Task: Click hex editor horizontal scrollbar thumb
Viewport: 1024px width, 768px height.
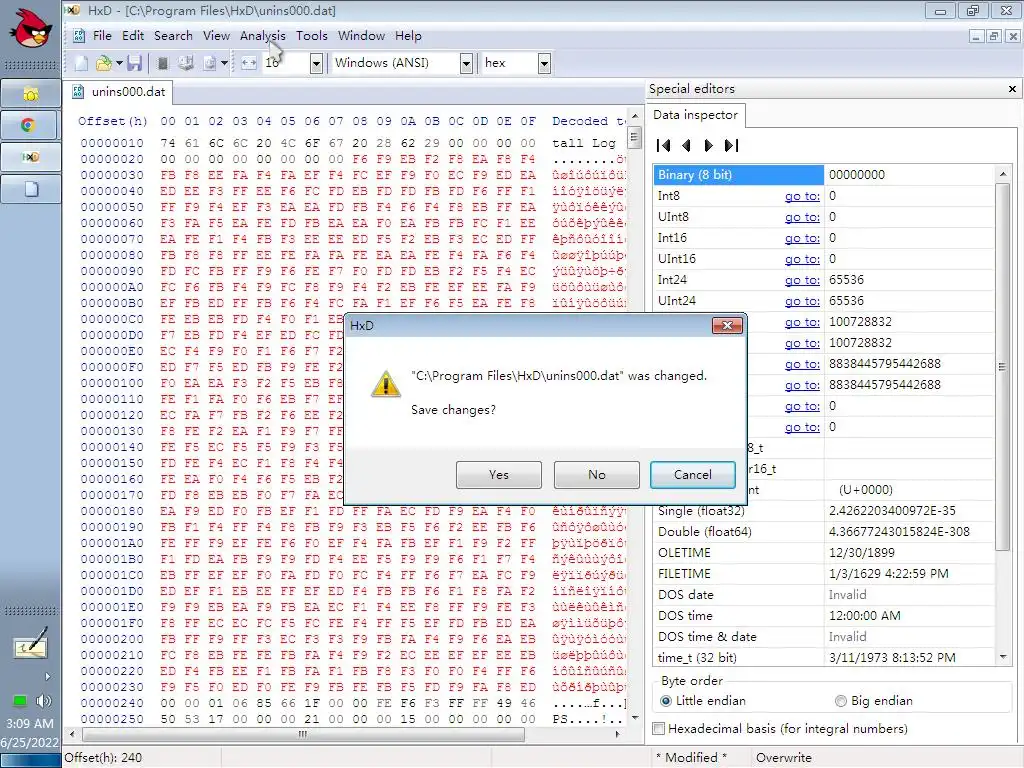Action: pos(303,734)
